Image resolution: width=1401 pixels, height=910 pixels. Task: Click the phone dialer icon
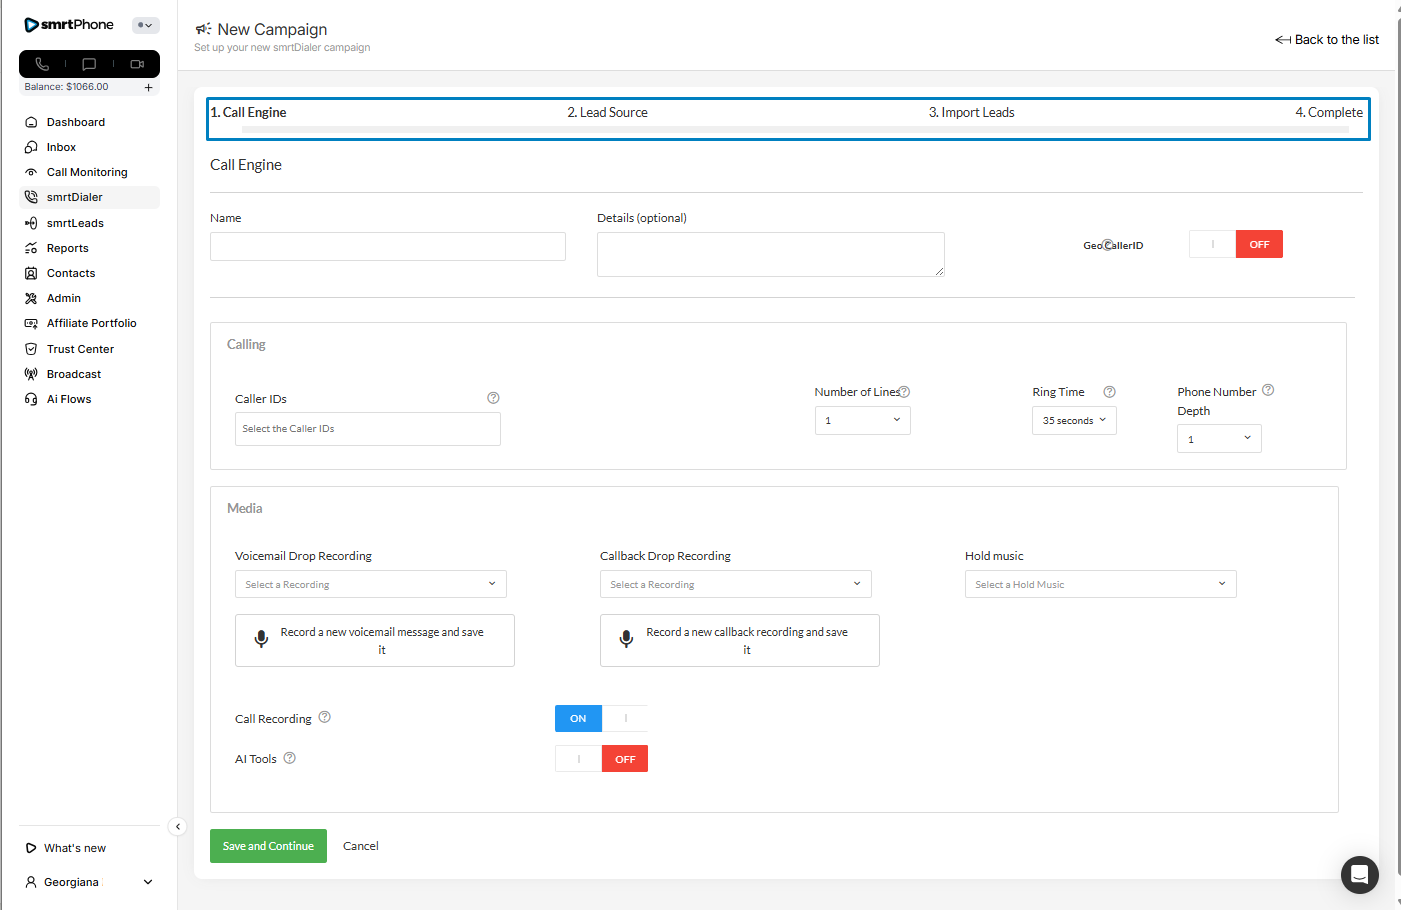tap(42, 64)
